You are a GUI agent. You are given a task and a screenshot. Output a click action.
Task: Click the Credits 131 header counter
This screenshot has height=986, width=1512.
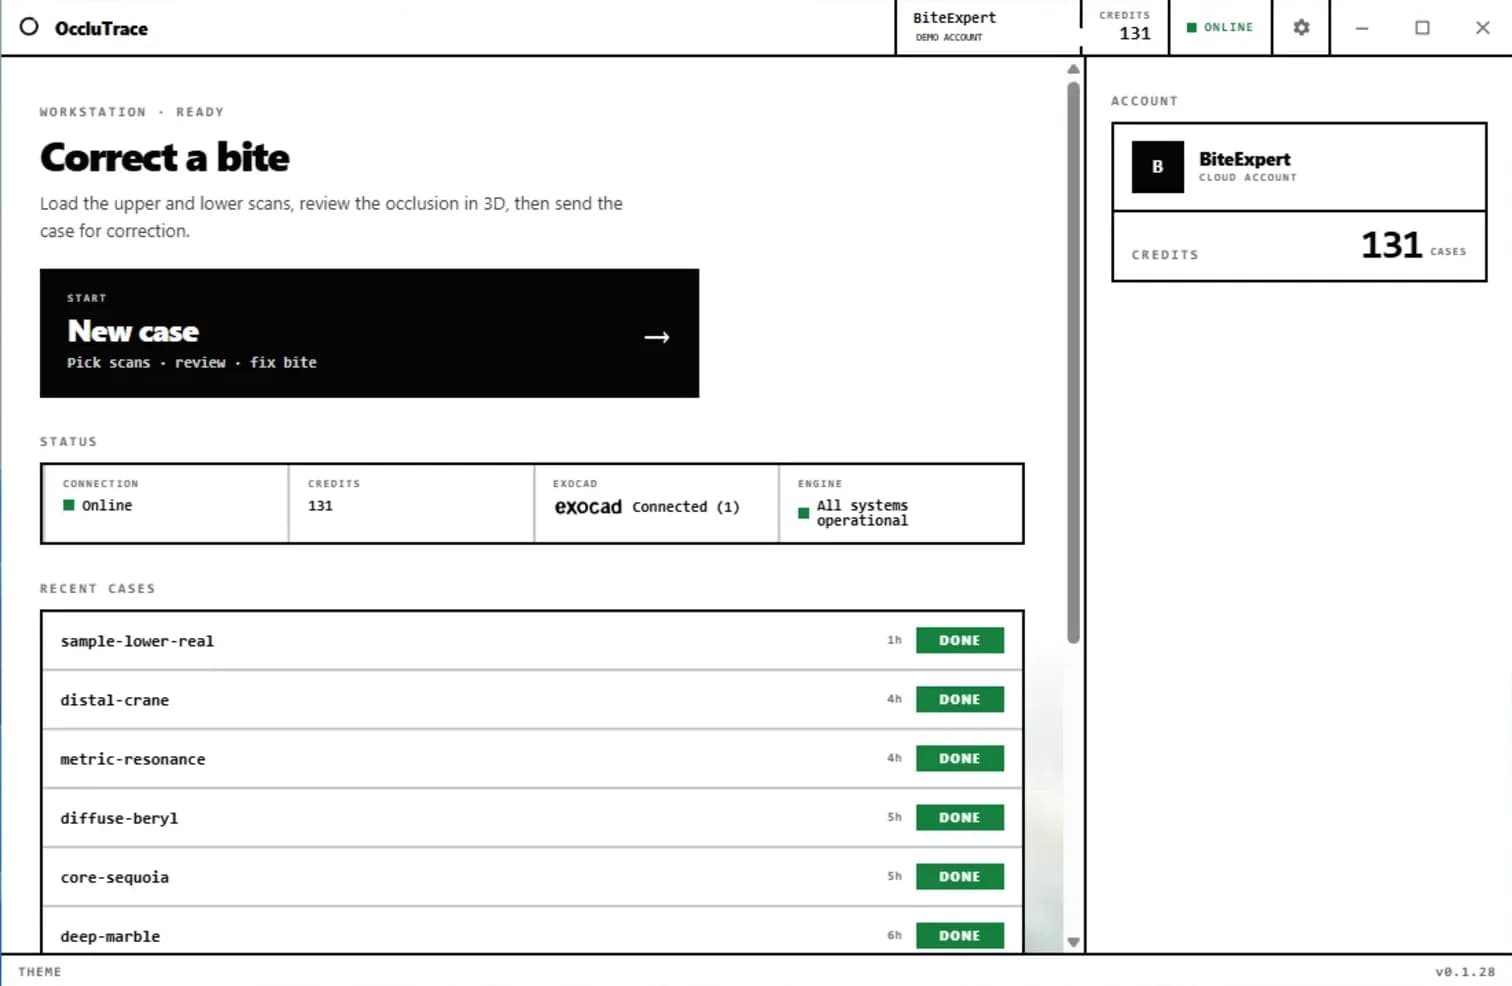pos(1125,27)
